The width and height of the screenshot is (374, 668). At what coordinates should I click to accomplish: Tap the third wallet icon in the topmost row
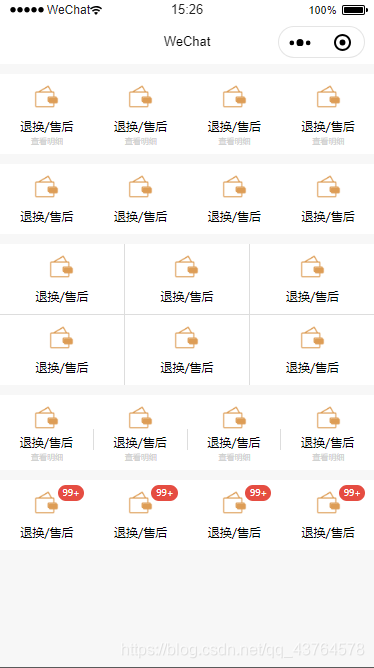pyautogui.click(x=234, y=97)
